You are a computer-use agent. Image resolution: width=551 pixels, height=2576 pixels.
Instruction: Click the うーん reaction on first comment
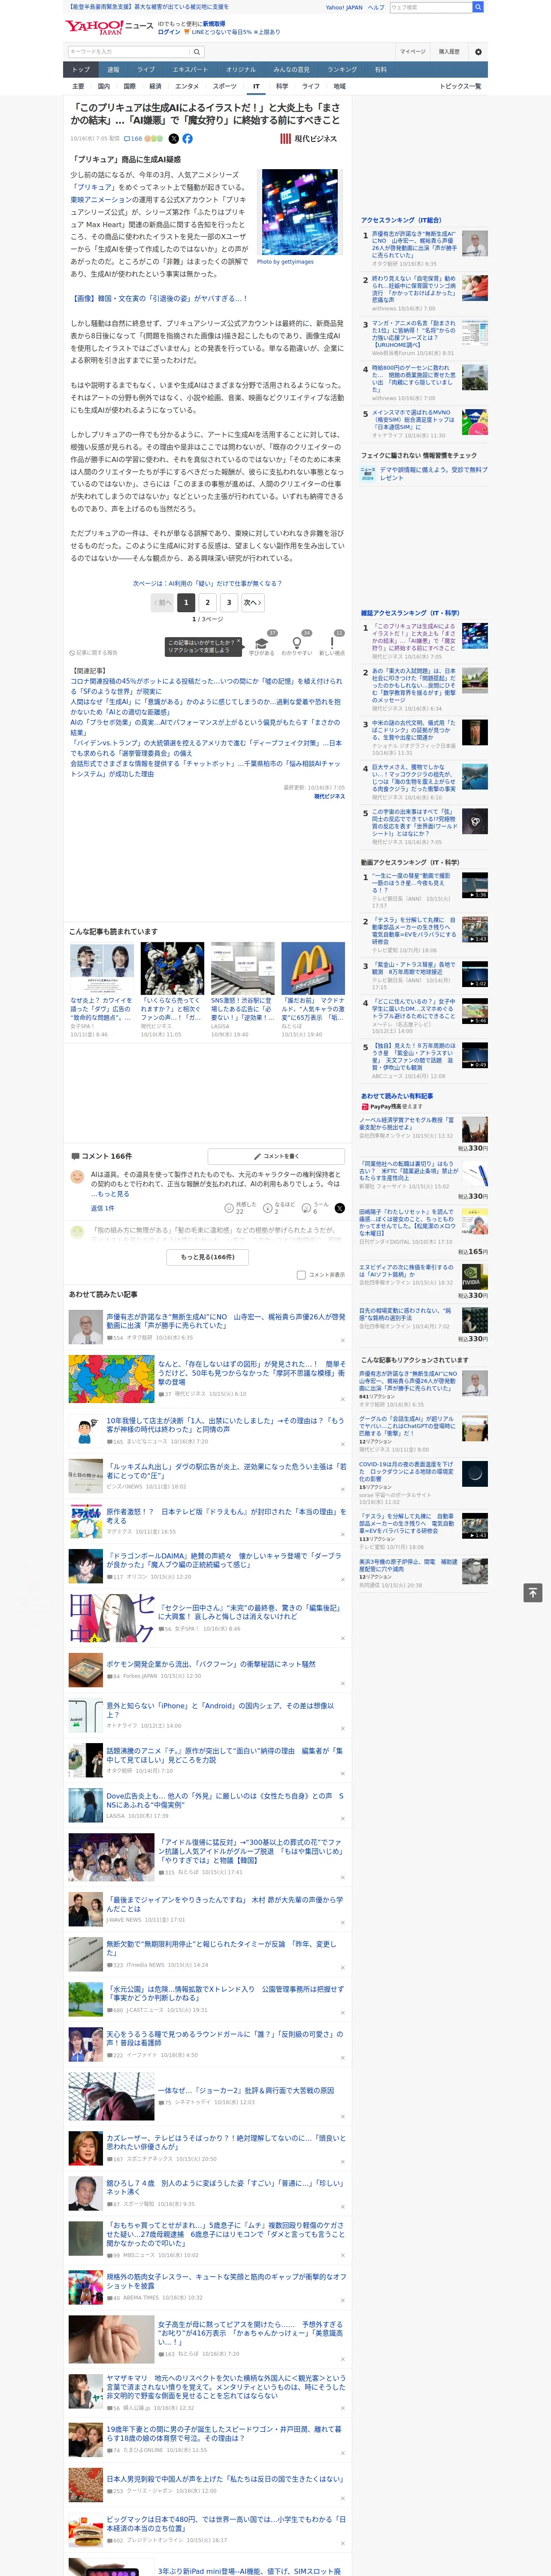[307, 1208]
